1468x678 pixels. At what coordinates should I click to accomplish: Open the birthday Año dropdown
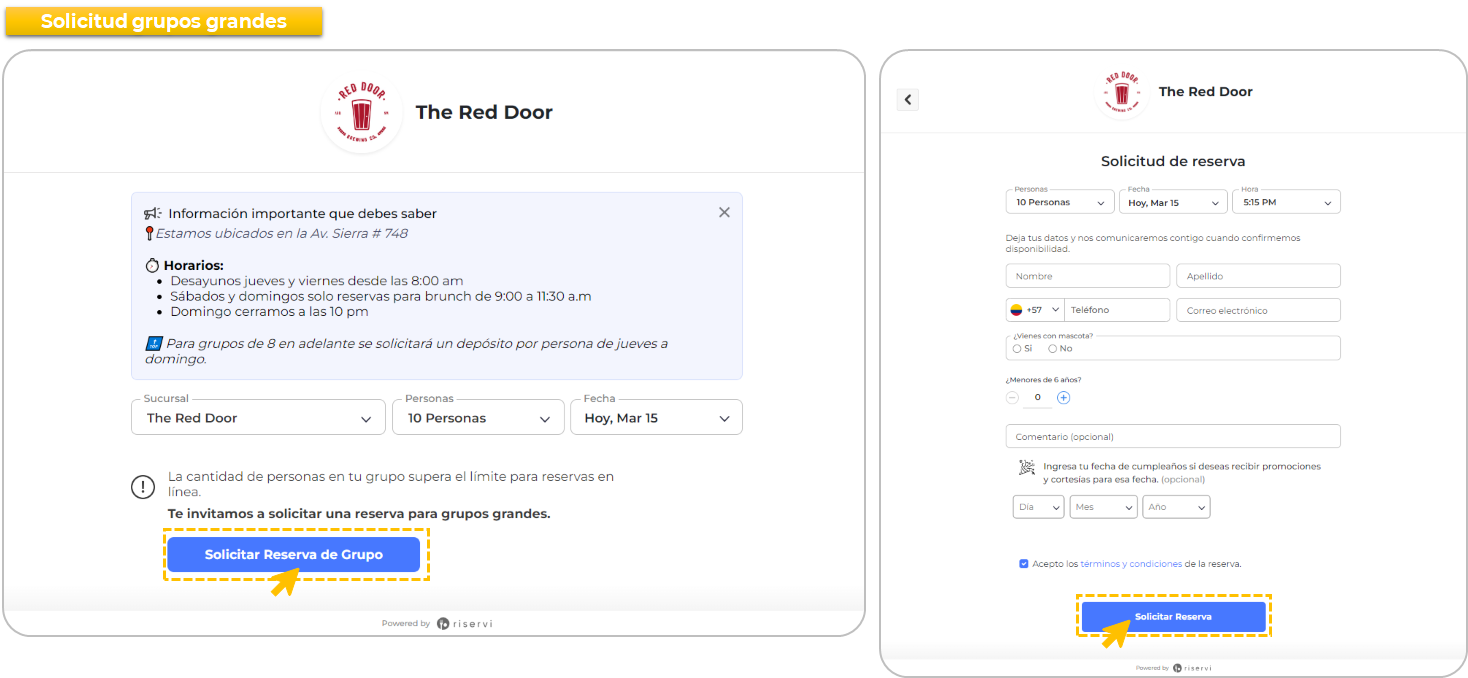click(x=1176, y=507)
